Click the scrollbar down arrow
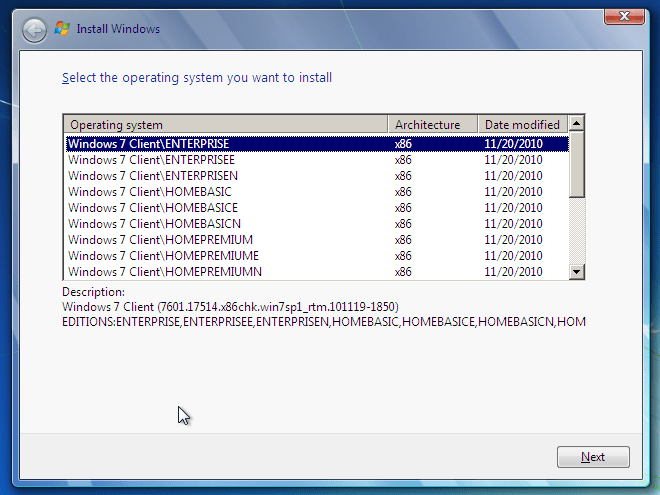This screenshot has height=495, width=660. coord(576,271)
